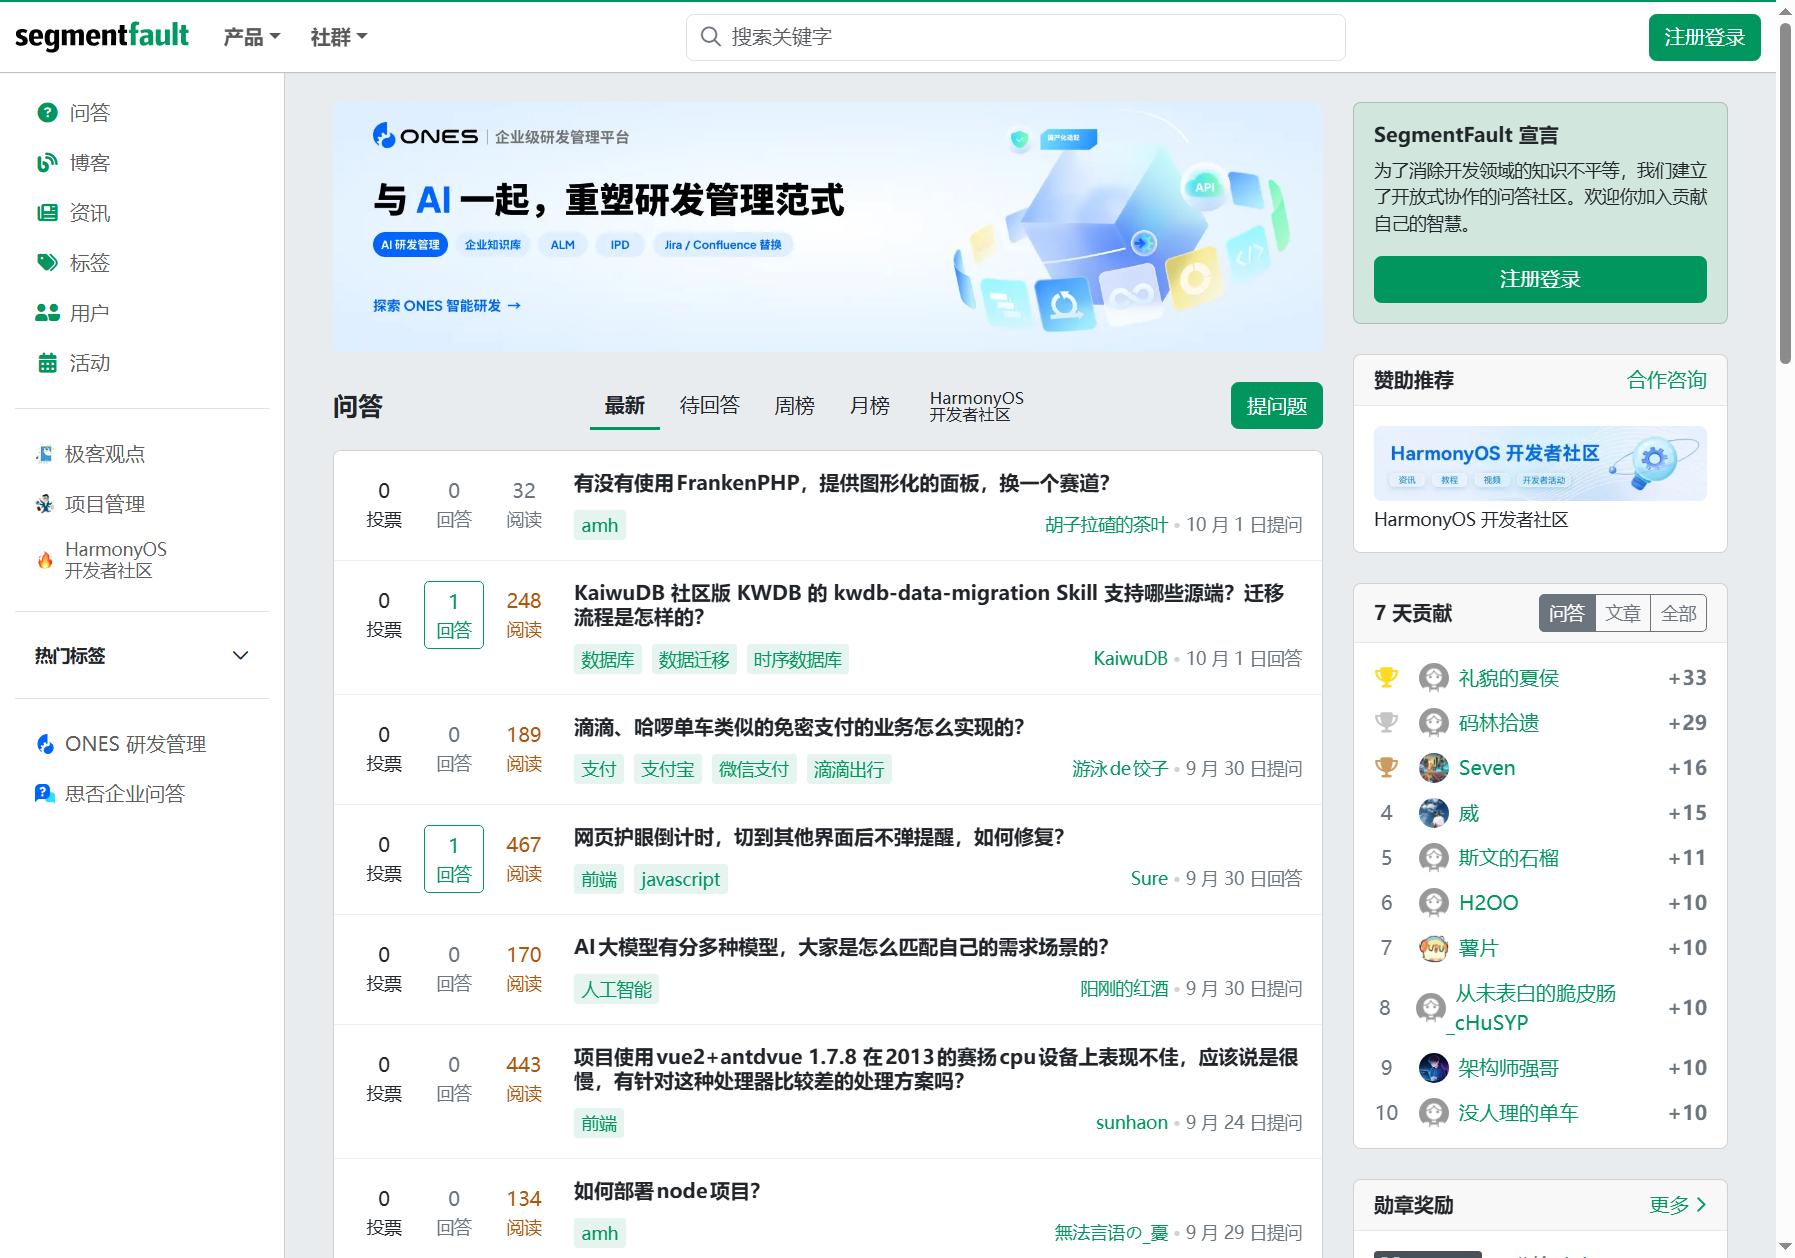1795x1258 pixels.
Task: Click 架构师强哥's avatar icon
Action: click(1434, 1068)
